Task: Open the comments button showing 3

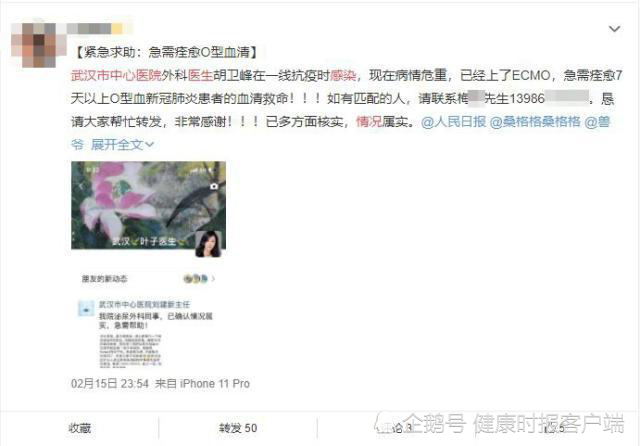Action: [x=398, y=428]
